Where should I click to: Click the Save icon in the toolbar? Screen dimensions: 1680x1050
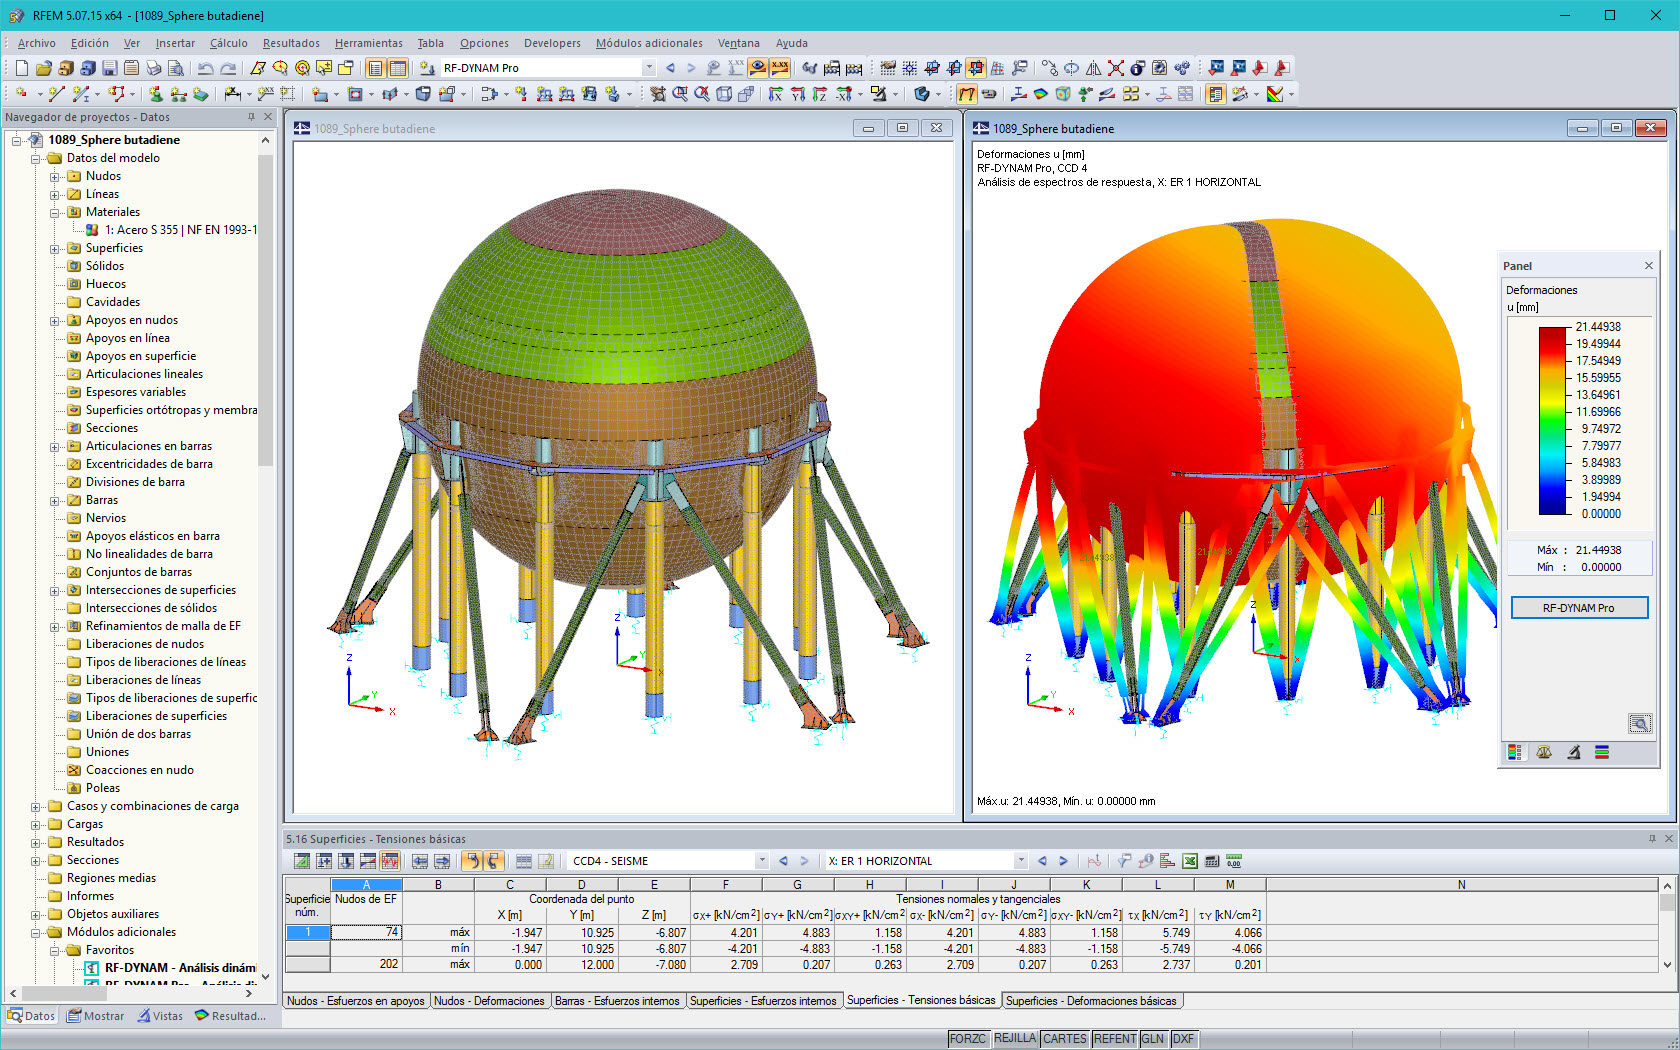click(x=107, y=68)
